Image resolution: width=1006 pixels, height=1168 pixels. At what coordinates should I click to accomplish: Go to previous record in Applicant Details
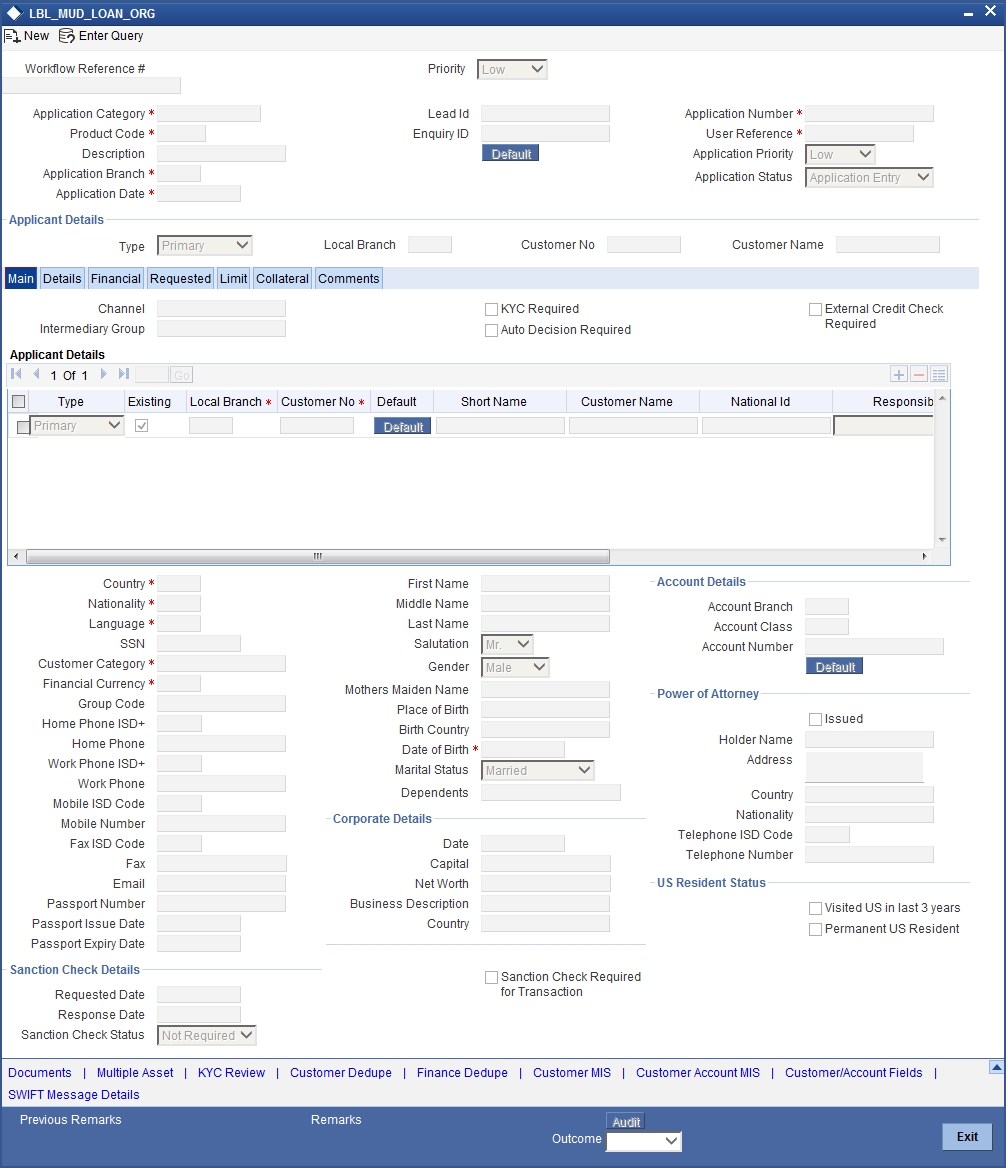click(x=36, y=374)
